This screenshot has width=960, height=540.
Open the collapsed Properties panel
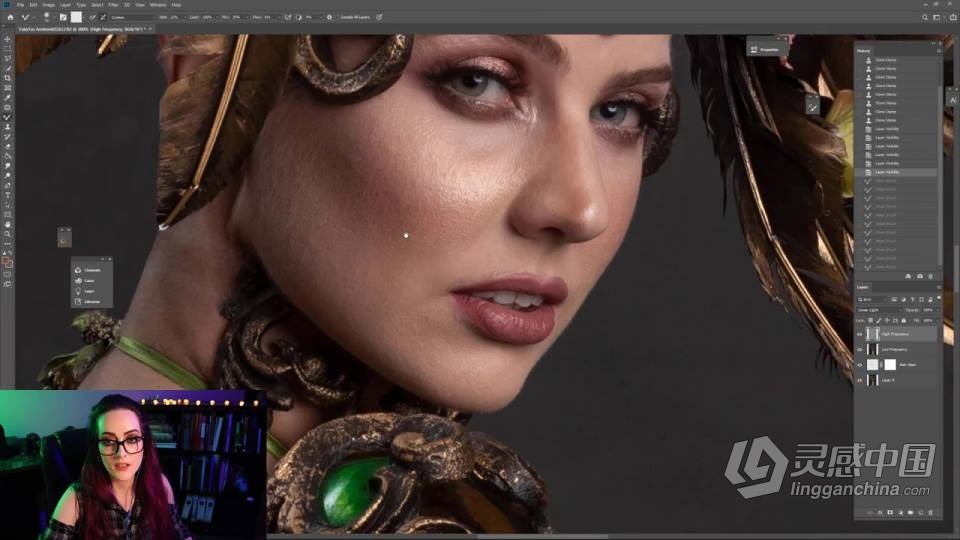click(765, 49)
